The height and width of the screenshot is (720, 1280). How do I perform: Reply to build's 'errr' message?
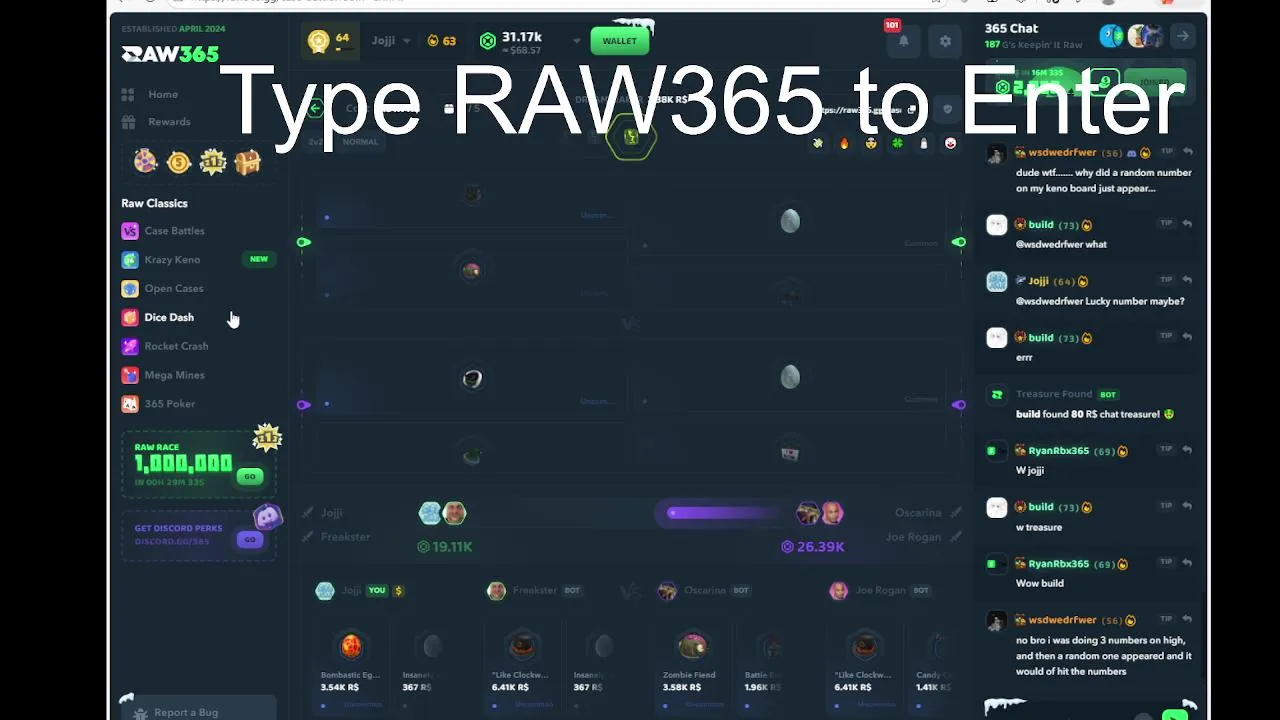1187,336
